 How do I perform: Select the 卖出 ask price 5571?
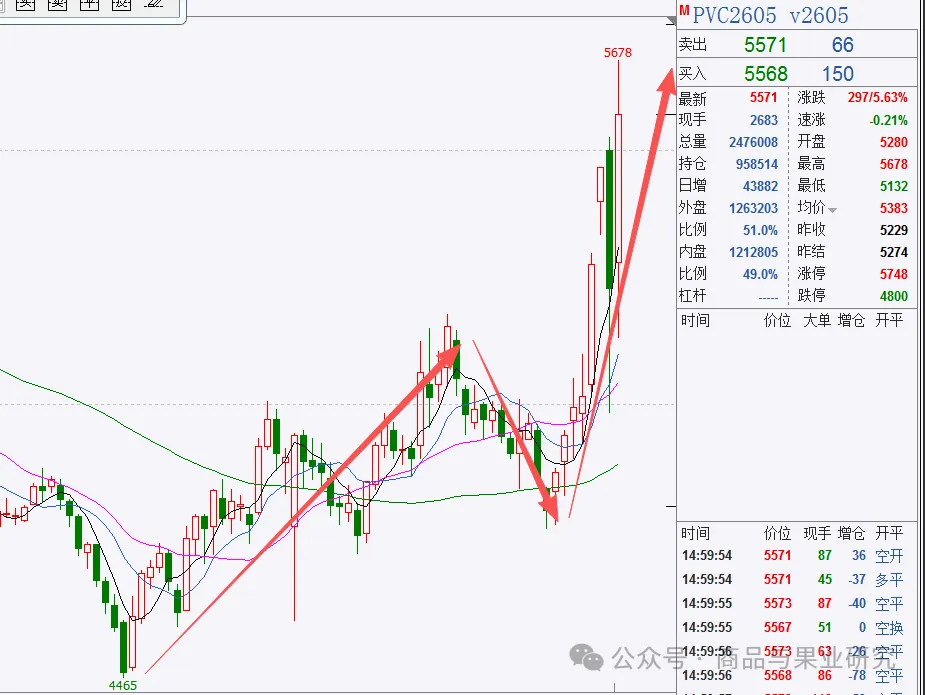point(765,45)
